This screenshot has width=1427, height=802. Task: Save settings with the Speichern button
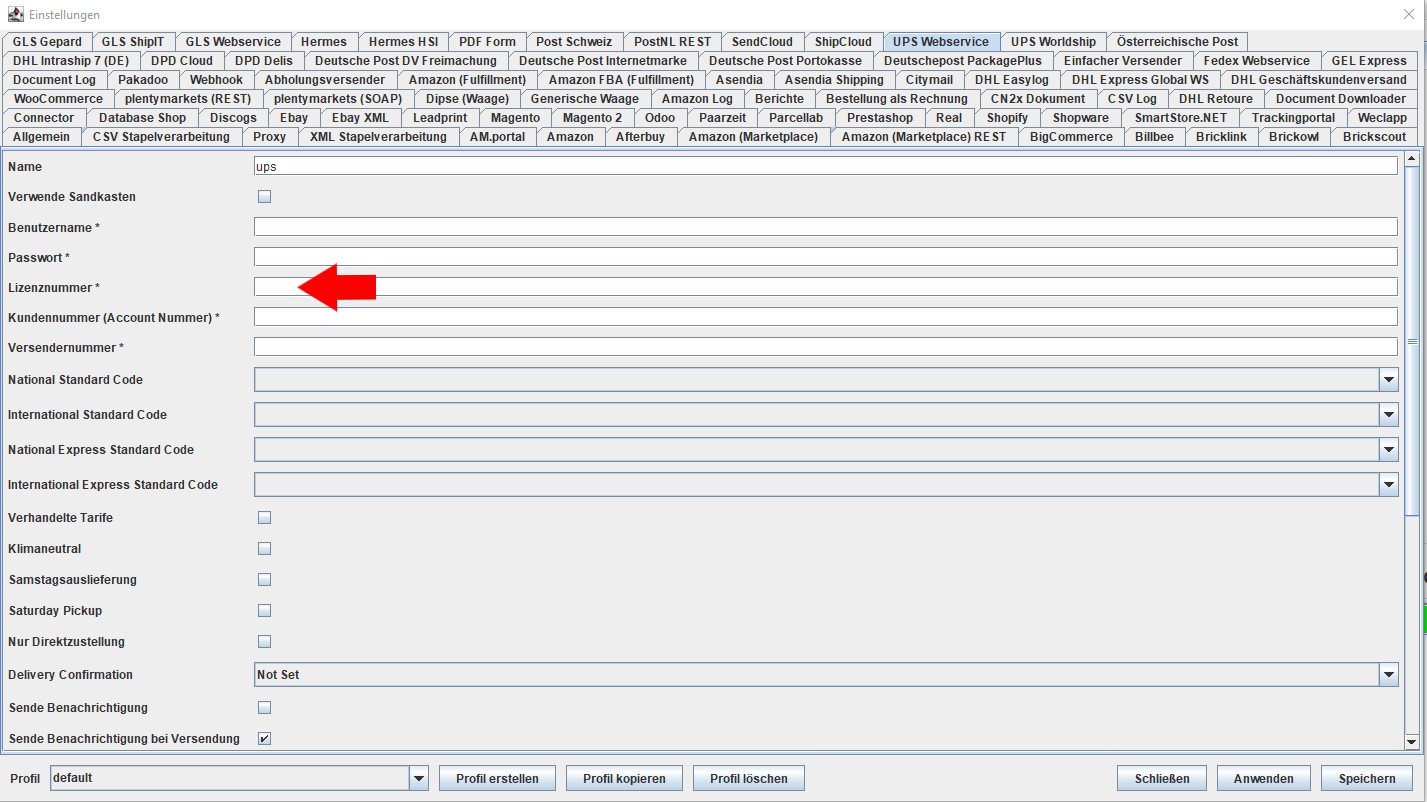(x=1367, y=778)
